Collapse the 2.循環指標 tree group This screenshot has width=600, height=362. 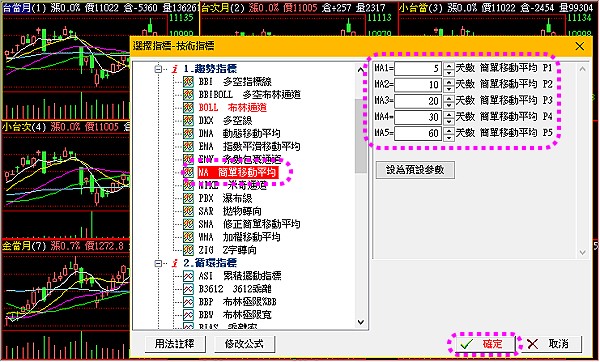(158, 263)
